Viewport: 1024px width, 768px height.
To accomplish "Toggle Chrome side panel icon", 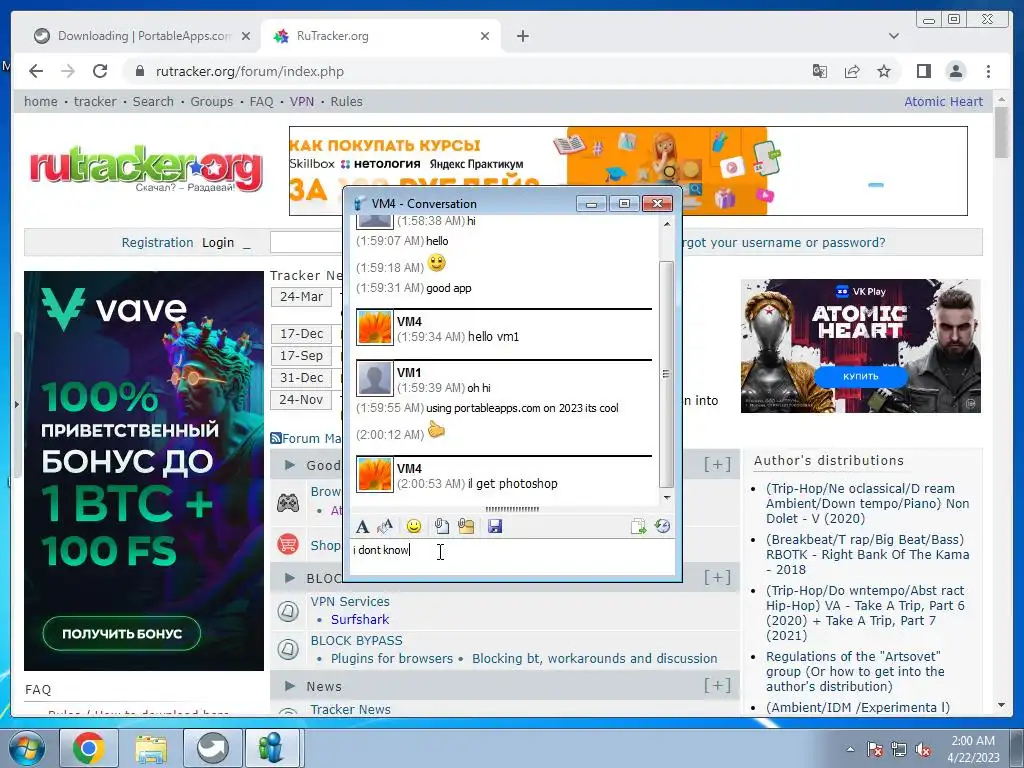I will click(x=923, y=71).
